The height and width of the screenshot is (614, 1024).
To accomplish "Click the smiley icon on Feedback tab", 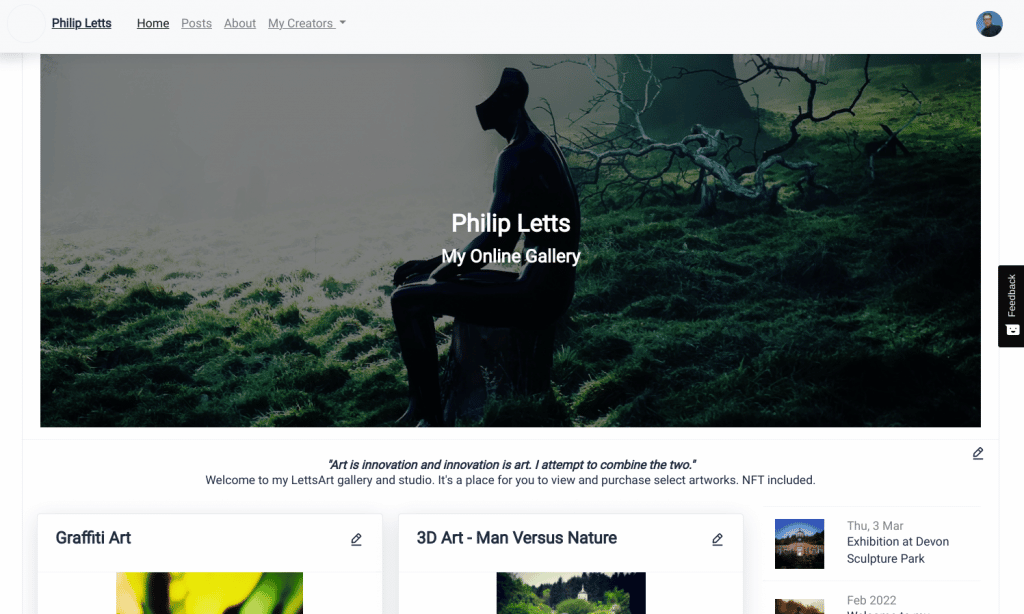I will tap(1012, 330).
